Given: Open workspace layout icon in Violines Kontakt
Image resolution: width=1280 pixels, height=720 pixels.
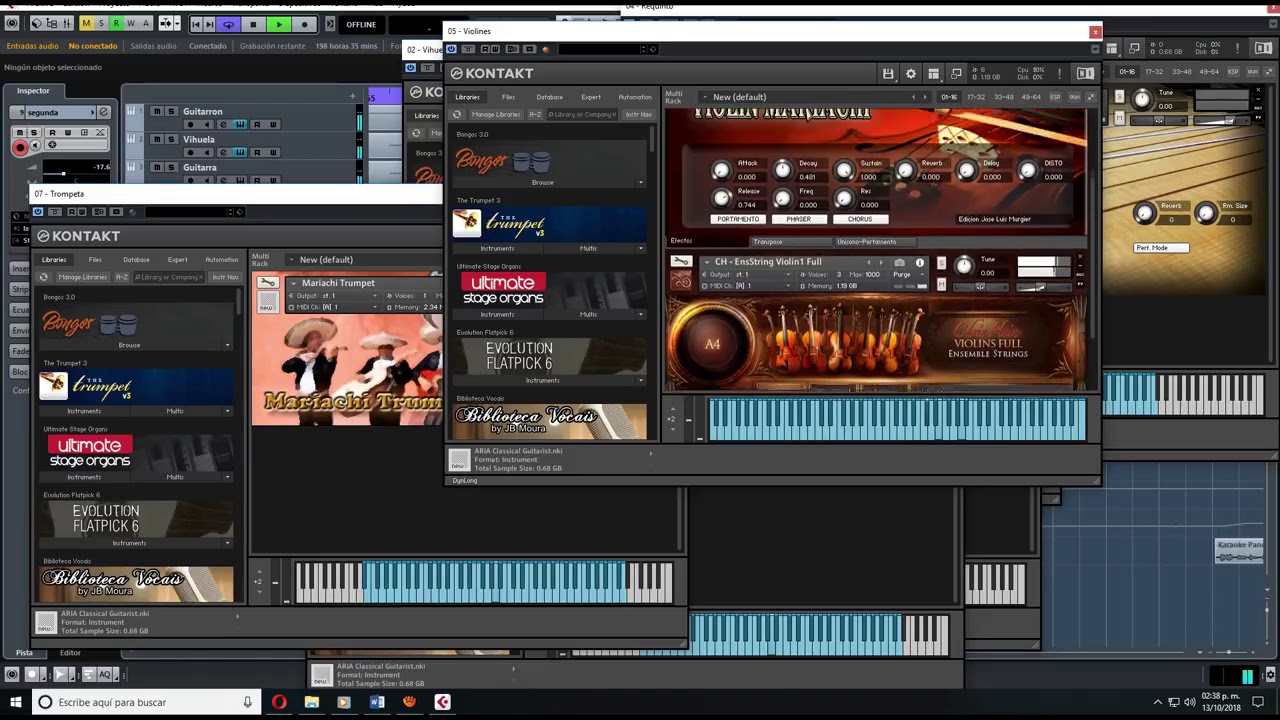Looking at the screenshot, I should pos(934,73).
